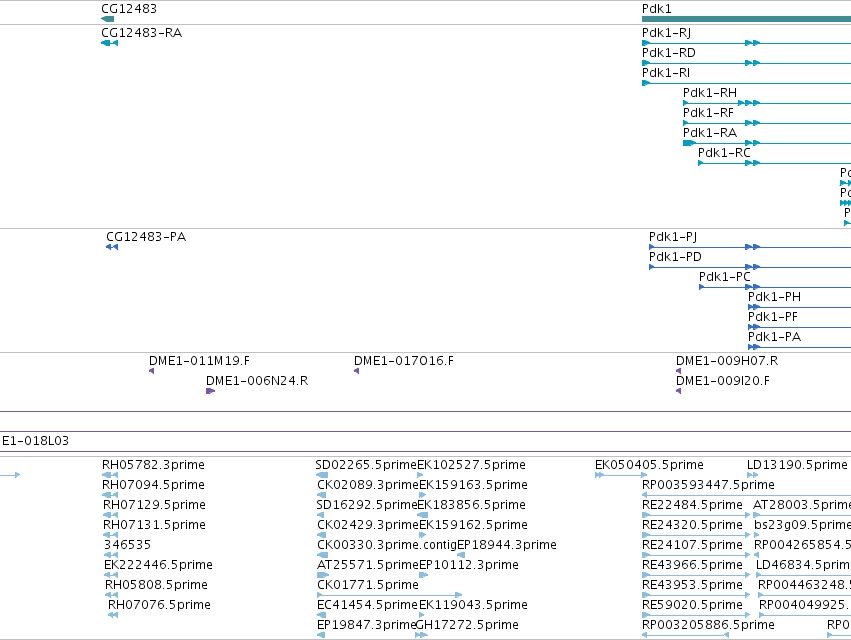This screenshot has width=851, height=640.
Task: Open transcript Pdk1-RC
Action: tap(724, 153)
